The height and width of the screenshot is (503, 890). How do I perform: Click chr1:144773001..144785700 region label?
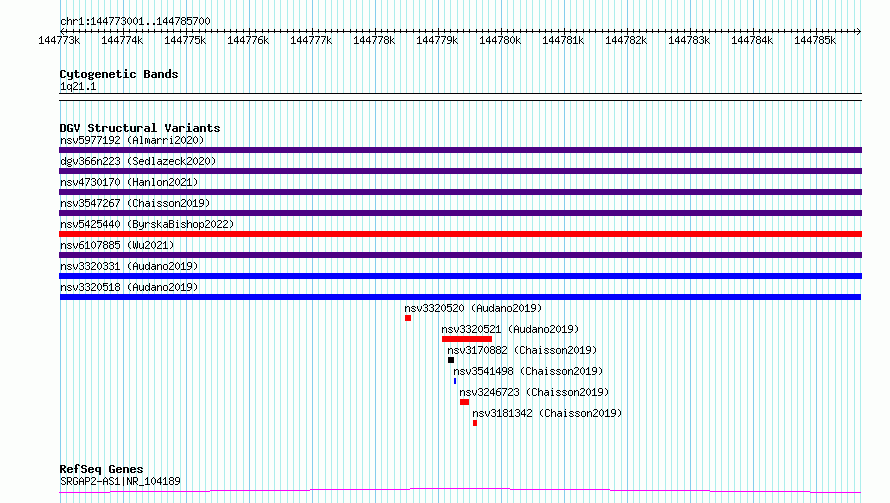(135, 22)
